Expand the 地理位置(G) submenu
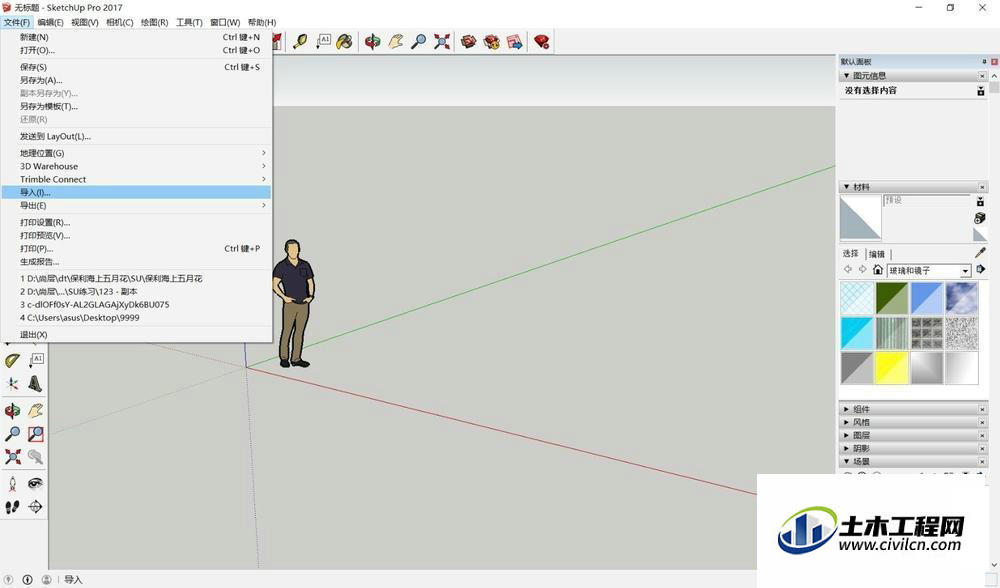The width and height of the screenshot is (1000, 588). 136,153
